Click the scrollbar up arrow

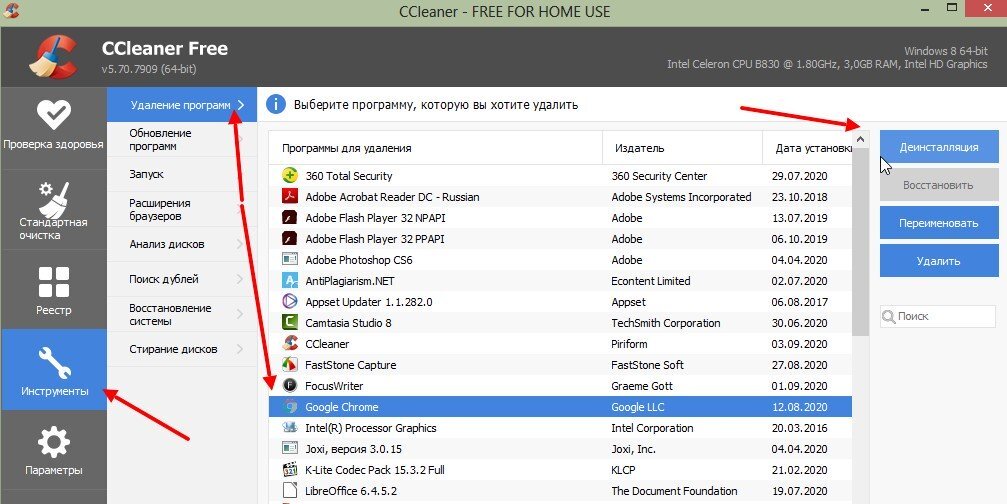click(x=861, y=139)
